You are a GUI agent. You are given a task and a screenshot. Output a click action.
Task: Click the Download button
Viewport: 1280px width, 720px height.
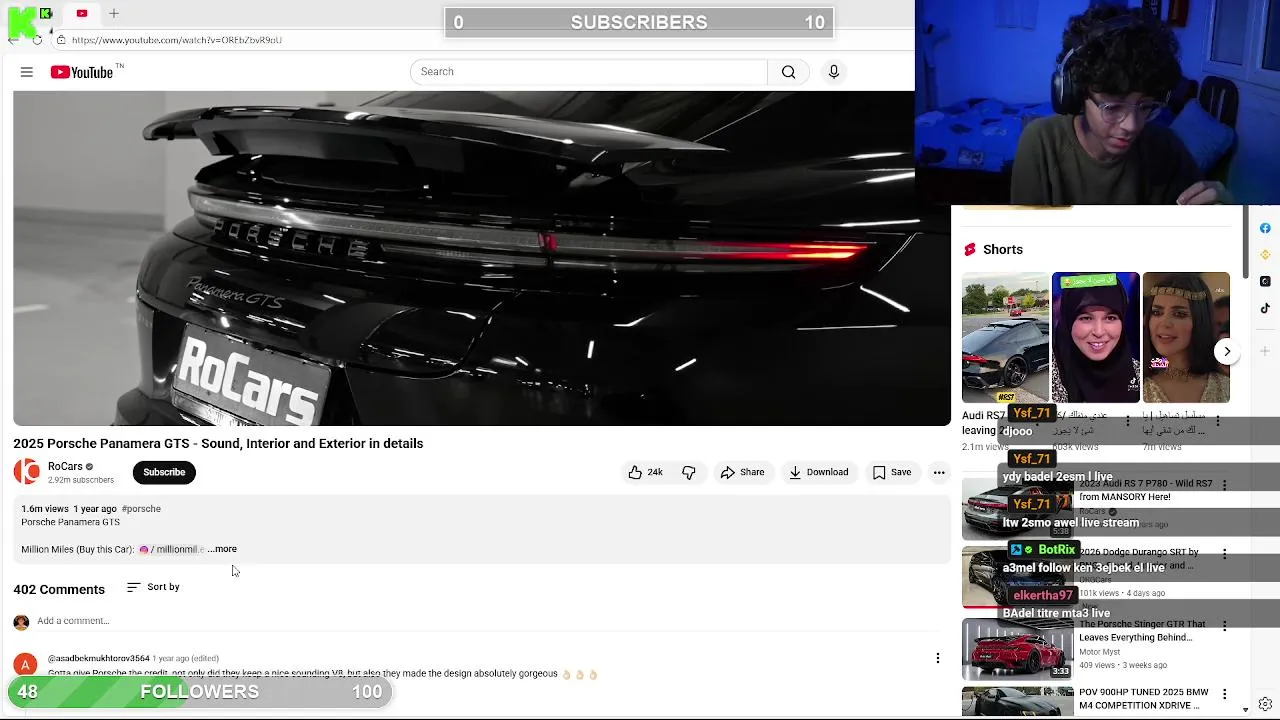click(x=817, y=472)
